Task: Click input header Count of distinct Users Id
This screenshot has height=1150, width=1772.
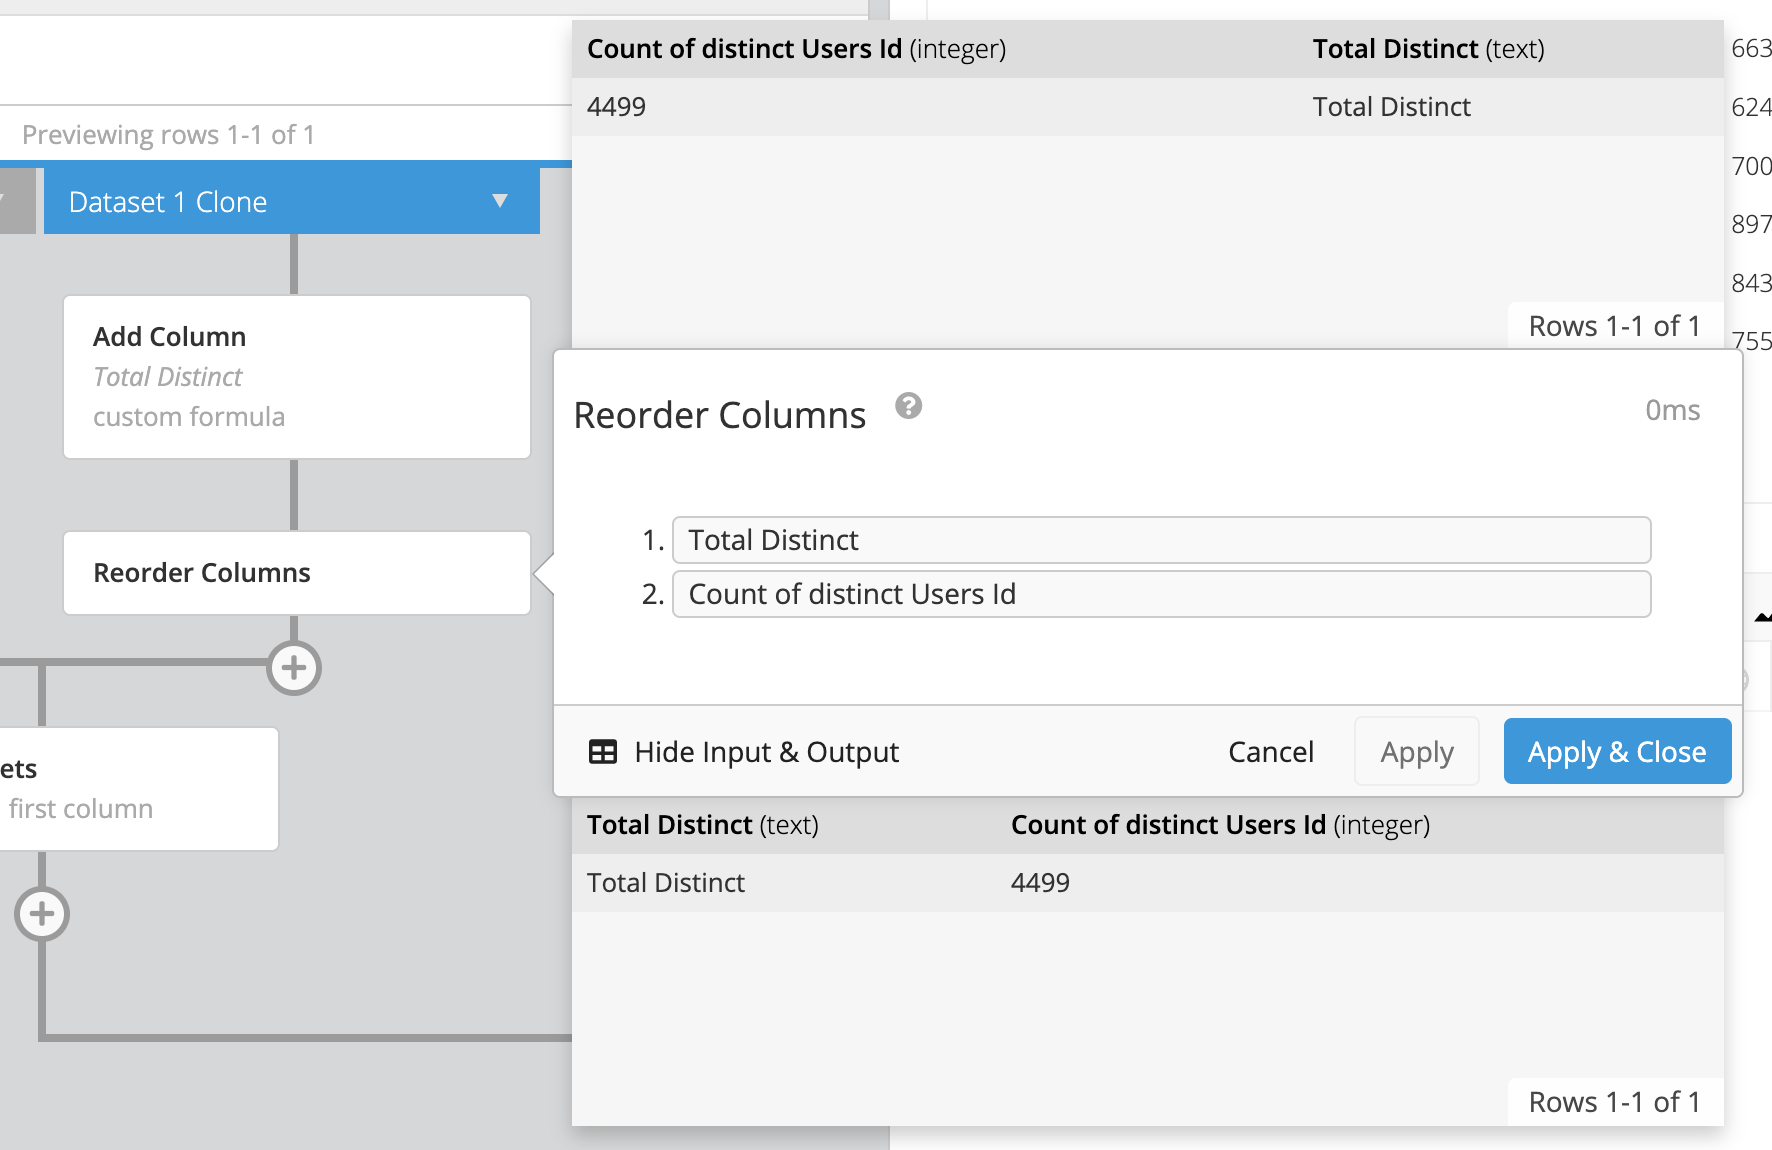Action: point(796,49)
